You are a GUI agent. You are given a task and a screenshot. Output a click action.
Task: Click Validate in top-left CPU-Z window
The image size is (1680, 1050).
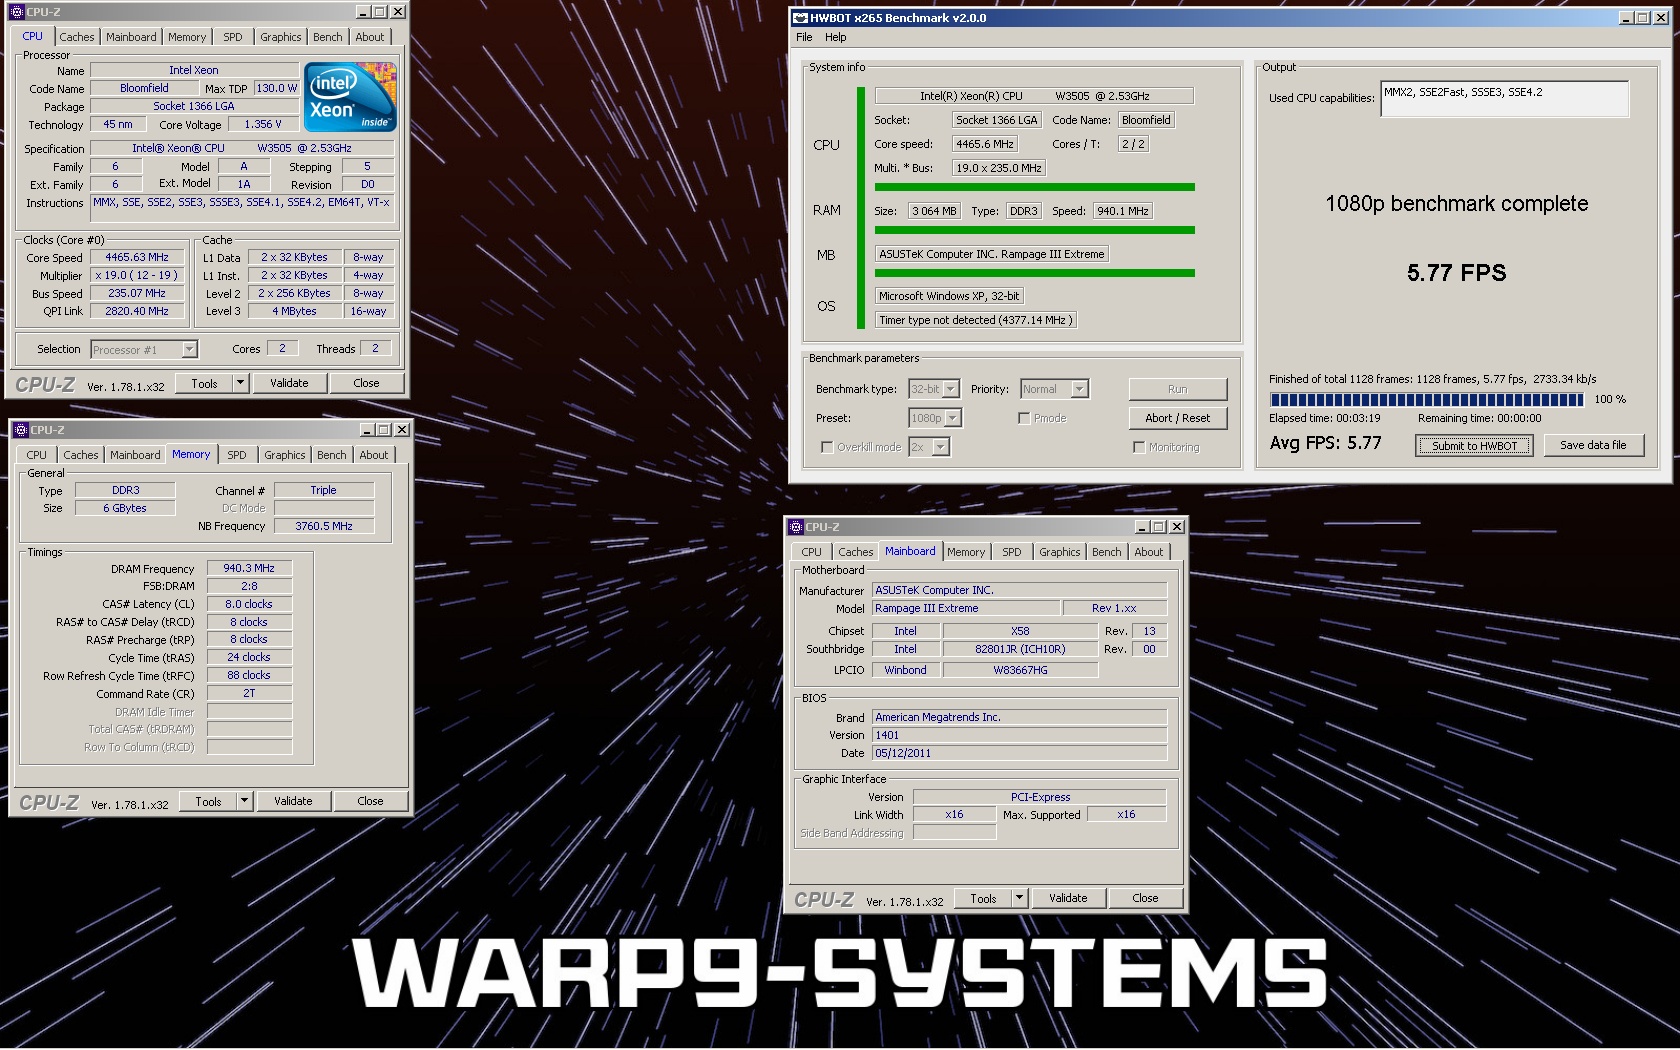289,383
